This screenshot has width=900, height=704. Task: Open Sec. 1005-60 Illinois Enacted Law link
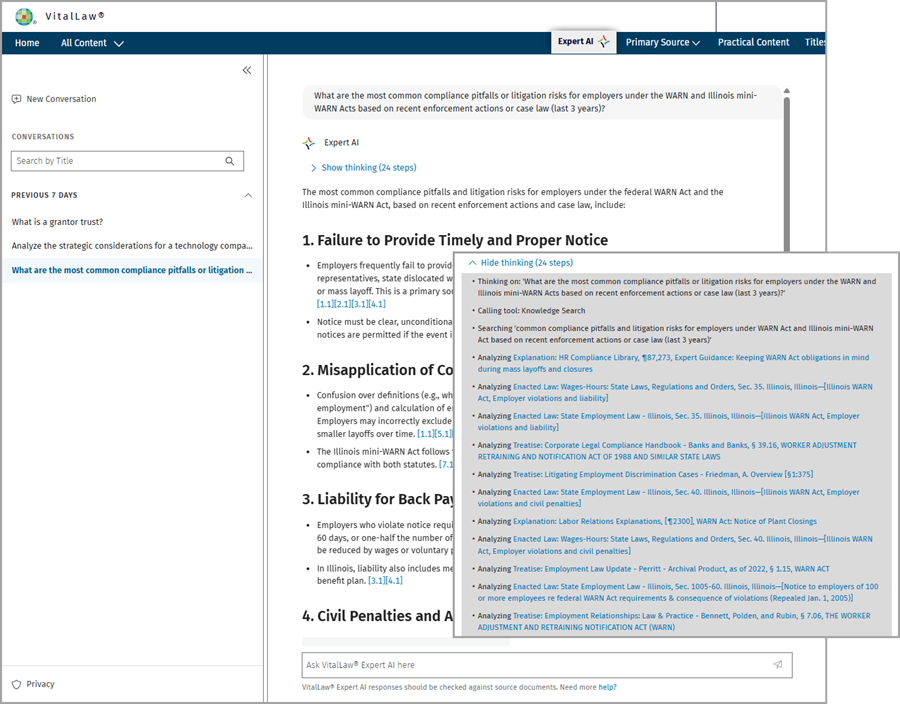pos(678,592)
